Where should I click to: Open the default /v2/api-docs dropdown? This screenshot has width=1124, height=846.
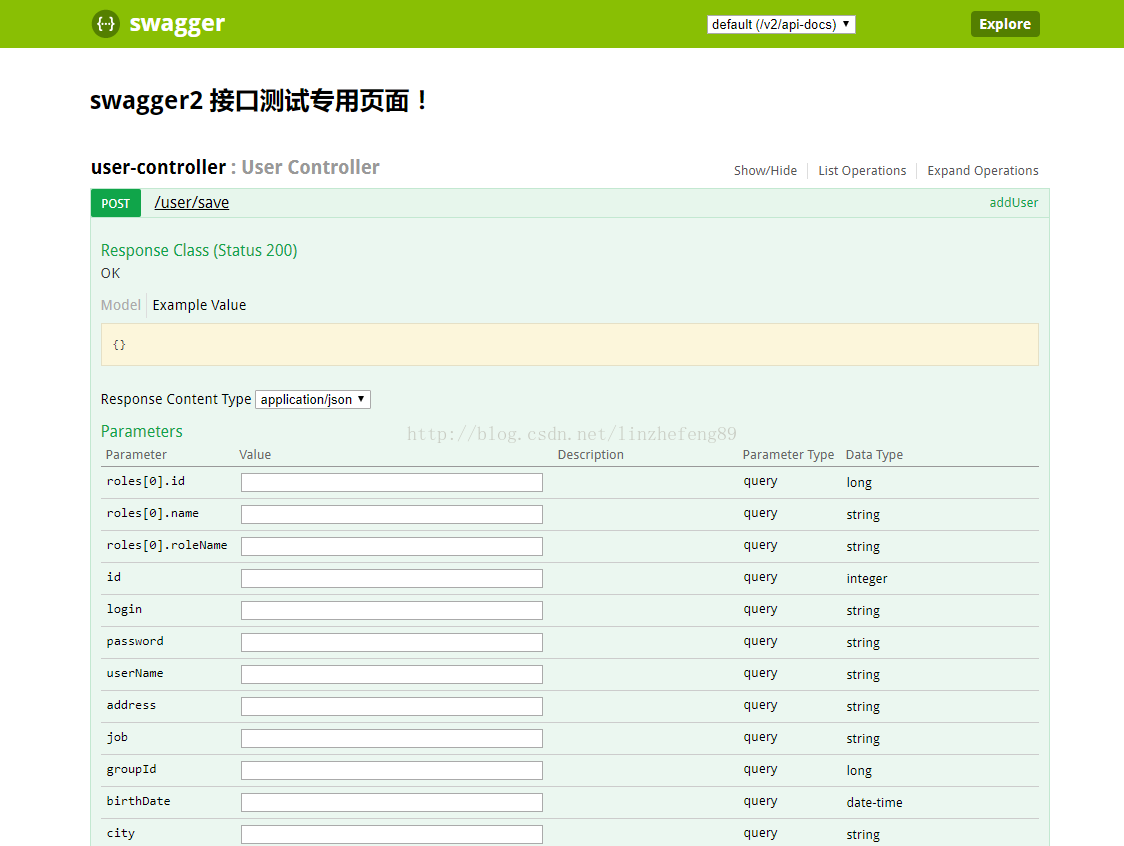[x=781, y=24]
